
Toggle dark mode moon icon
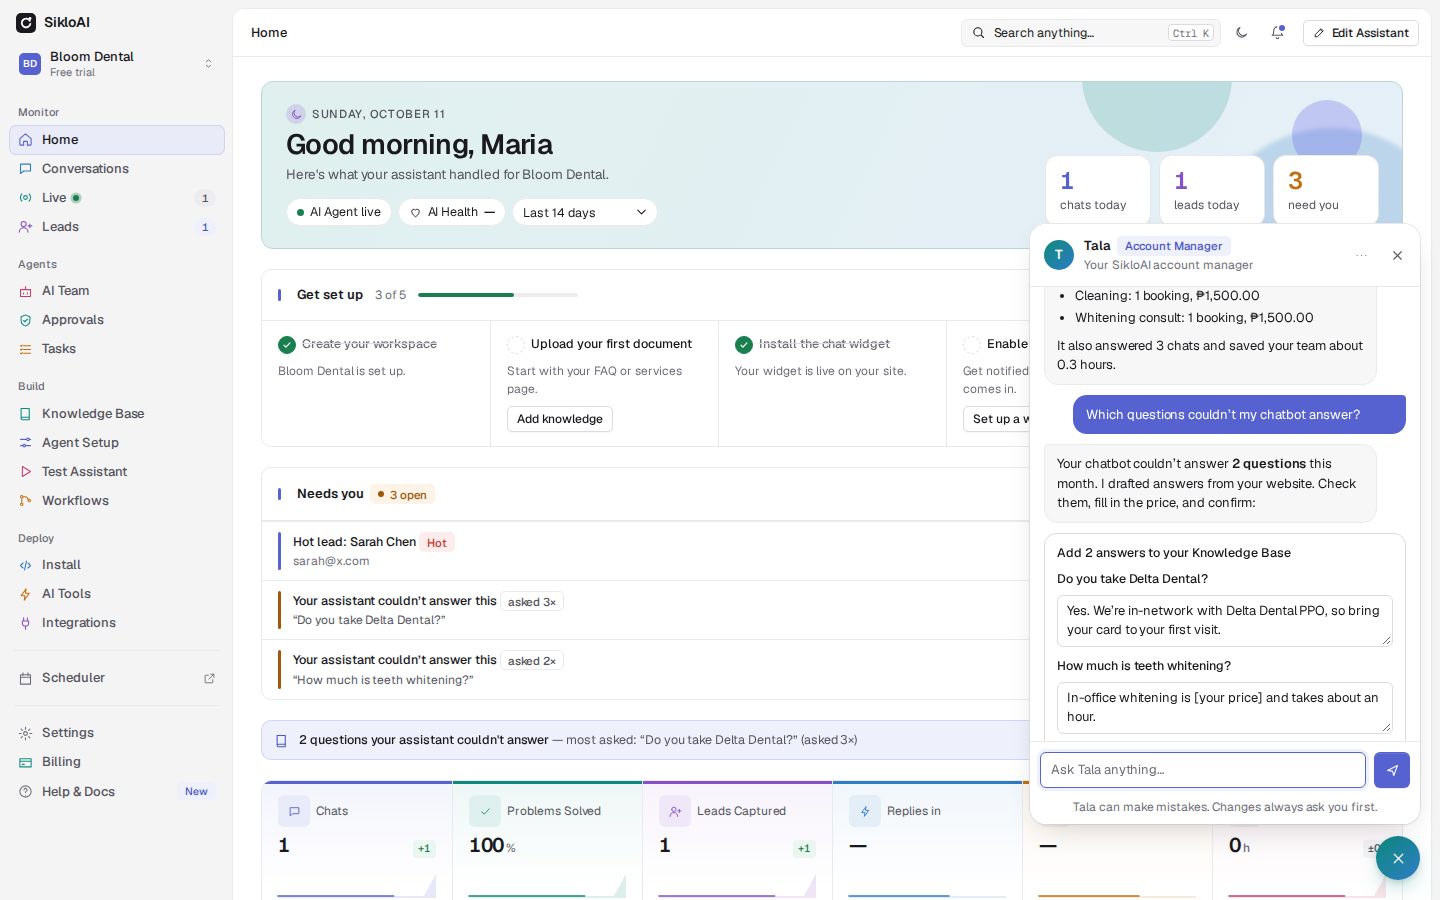[1242, 33]
